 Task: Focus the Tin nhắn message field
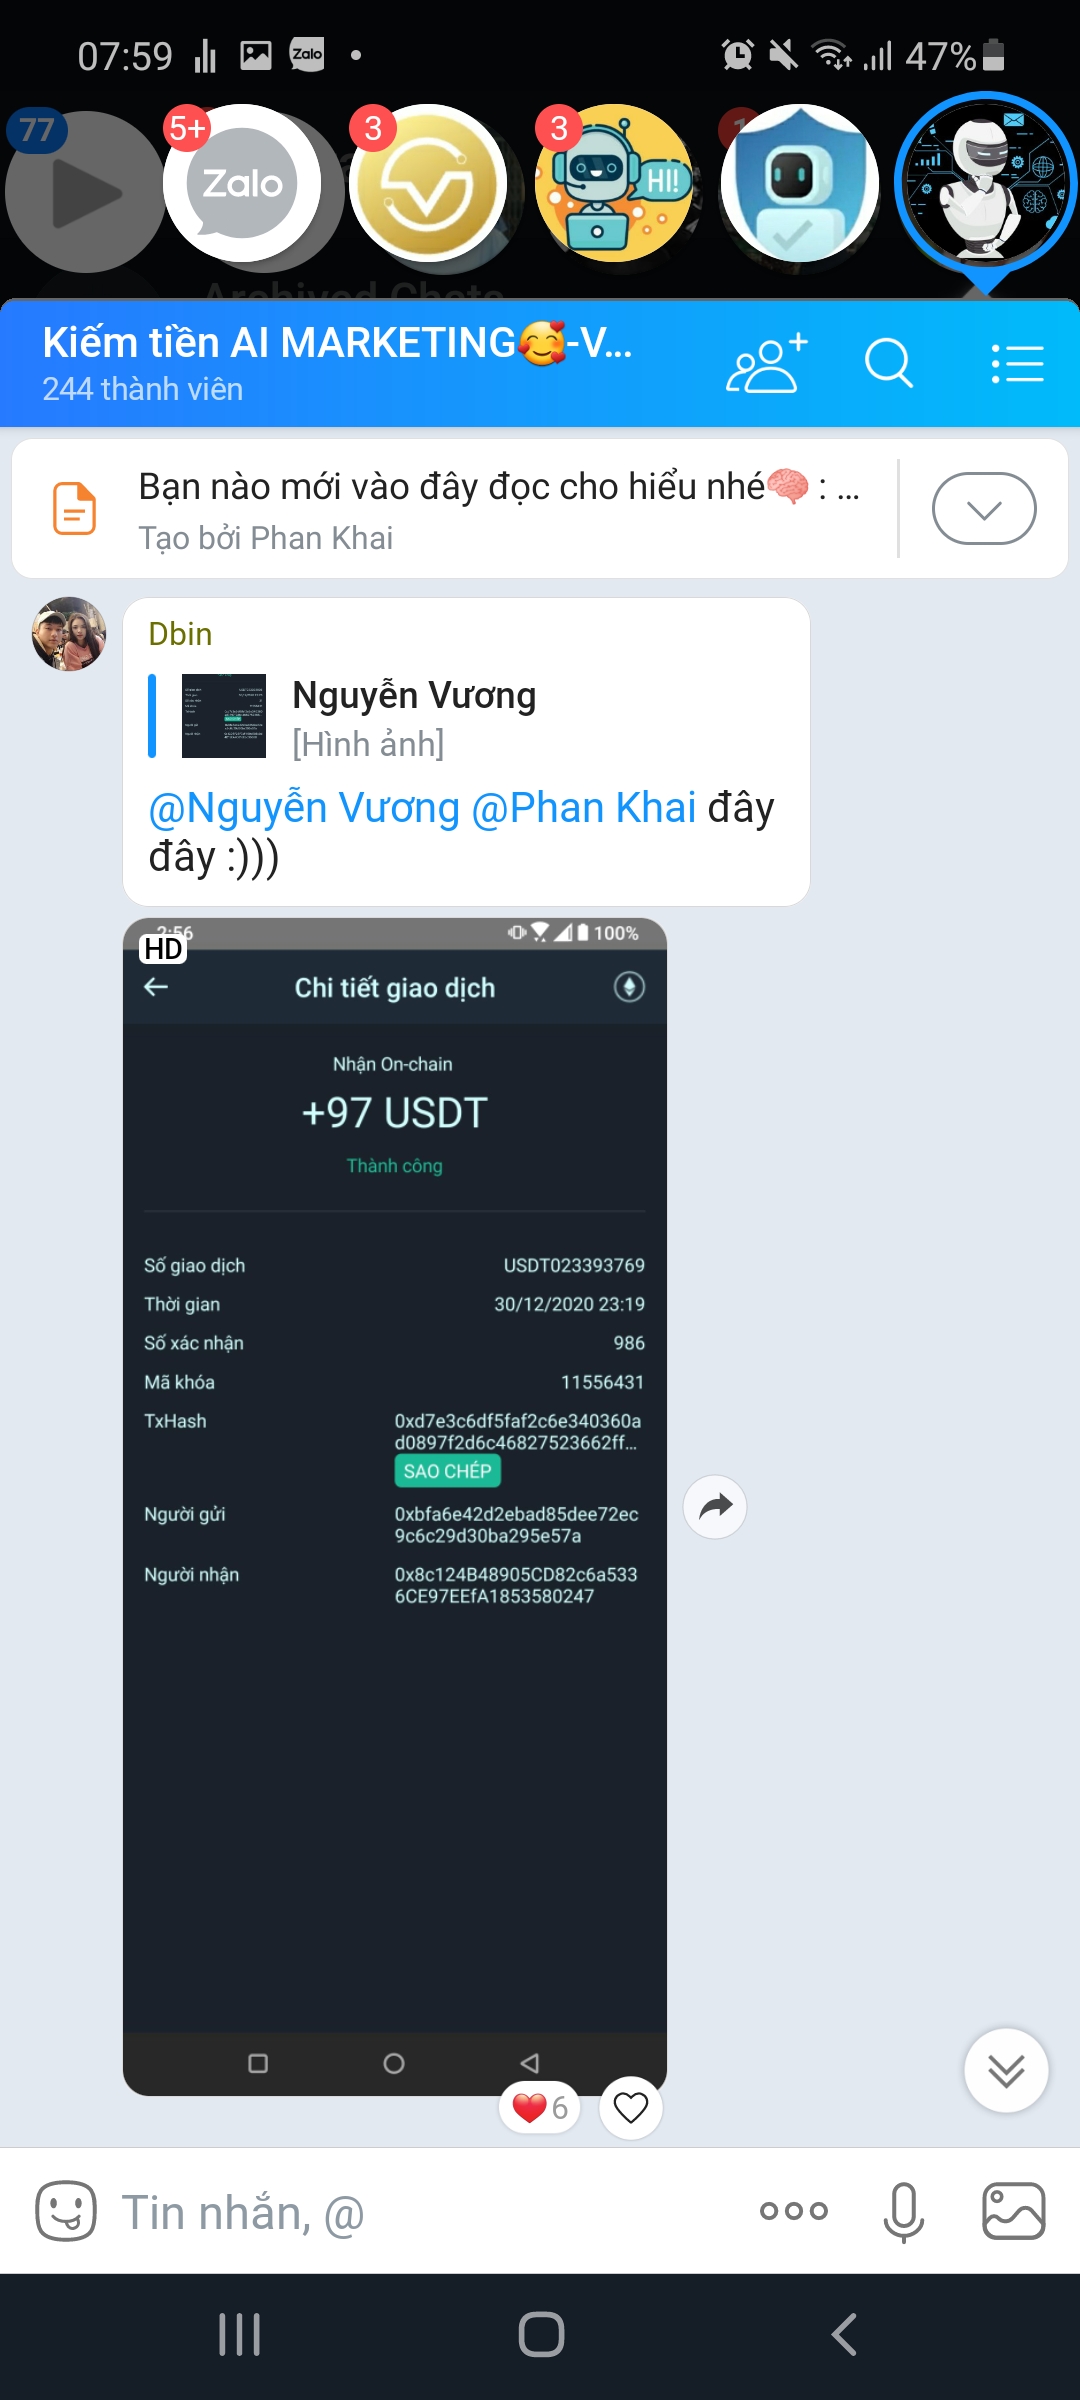pos(430,2211)
